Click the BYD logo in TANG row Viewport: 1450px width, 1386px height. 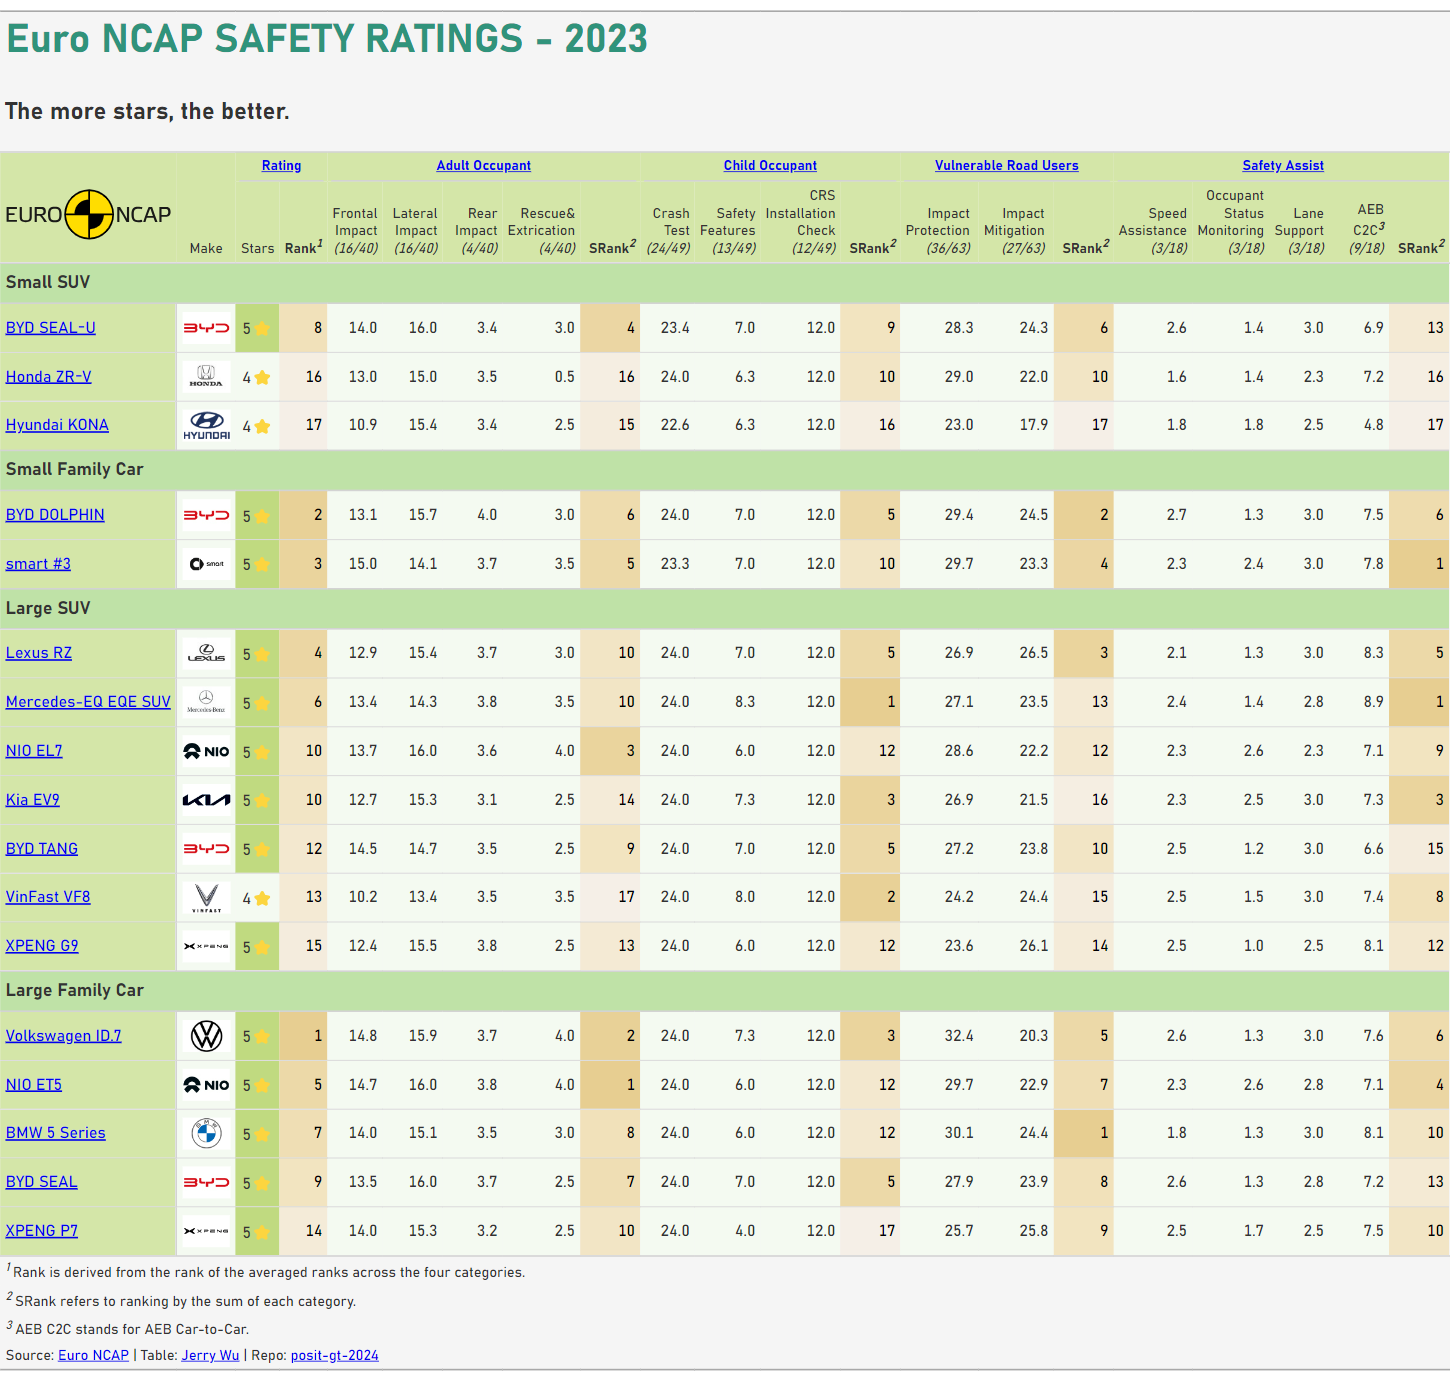pos(206,849)
